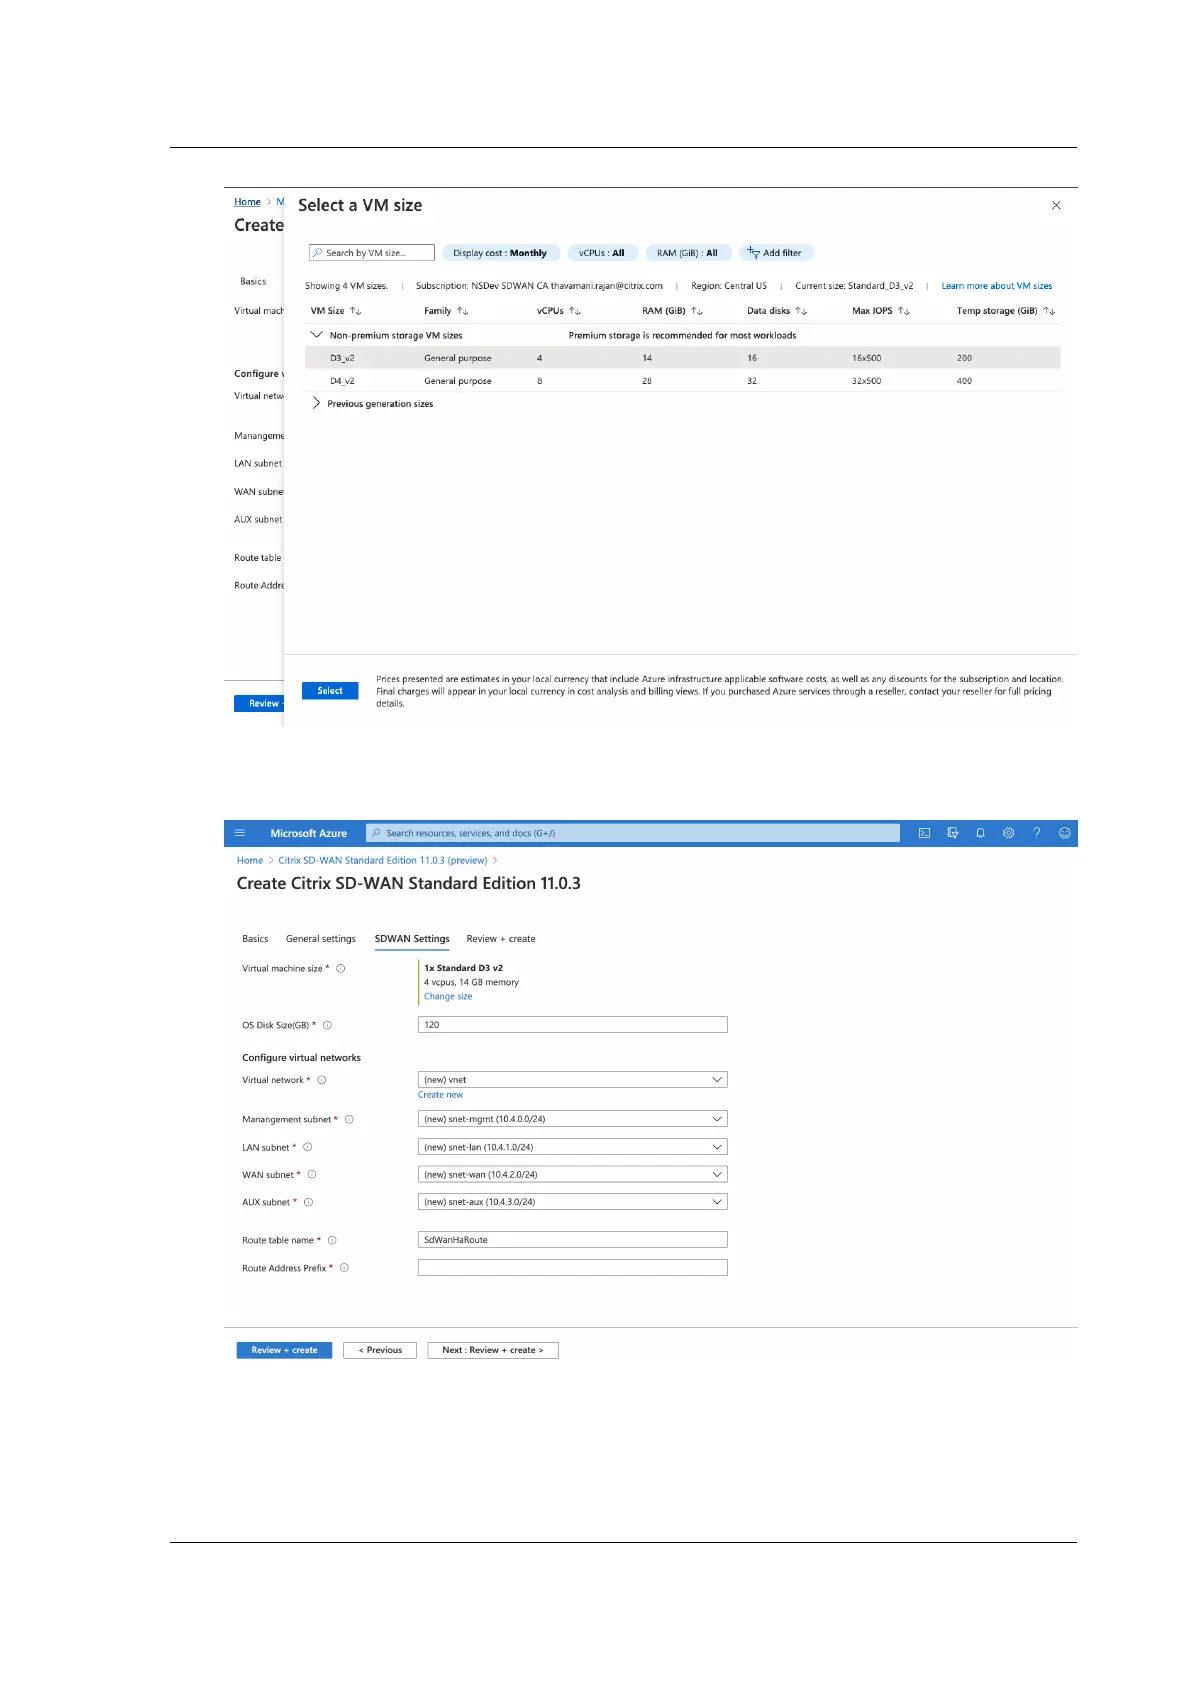Image resolution: width=1191 pixels, height=1684 pixels.
Task: Open the feedback smiley icon
Action: (1064, 833)
